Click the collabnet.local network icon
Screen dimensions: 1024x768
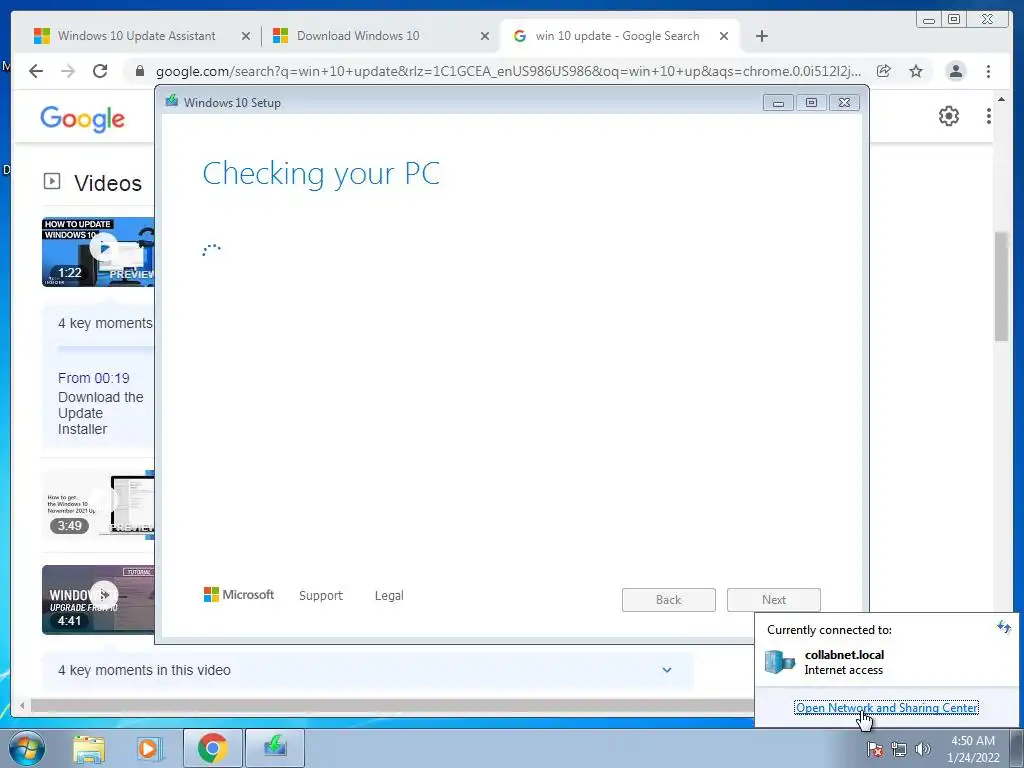click(x=780, y=662)
